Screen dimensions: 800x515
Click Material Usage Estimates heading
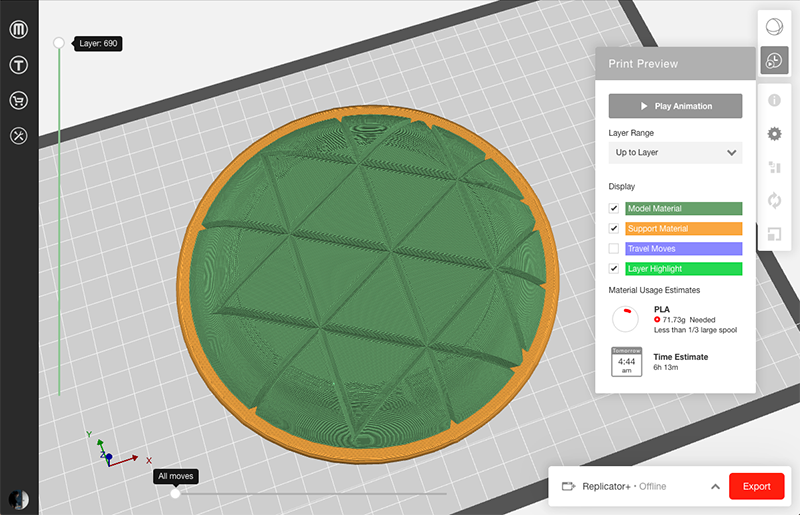[654, 290]
